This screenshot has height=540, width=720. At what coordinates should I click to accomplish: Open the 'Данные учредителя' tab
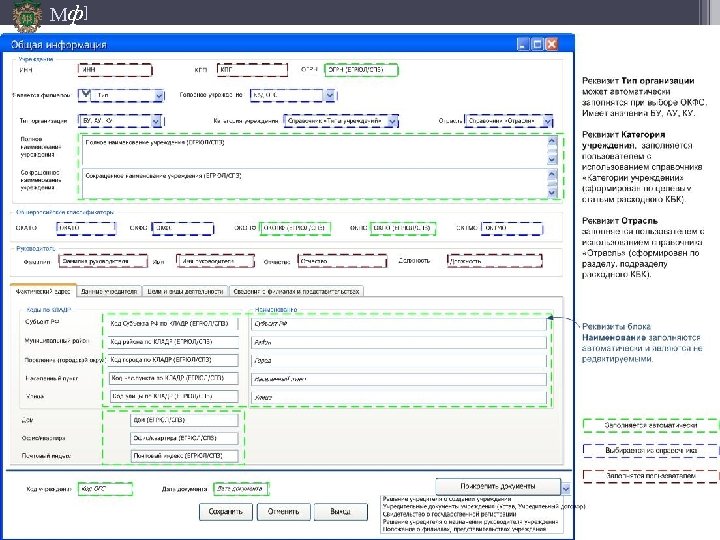pyautogui.click(x=109, y=291)
